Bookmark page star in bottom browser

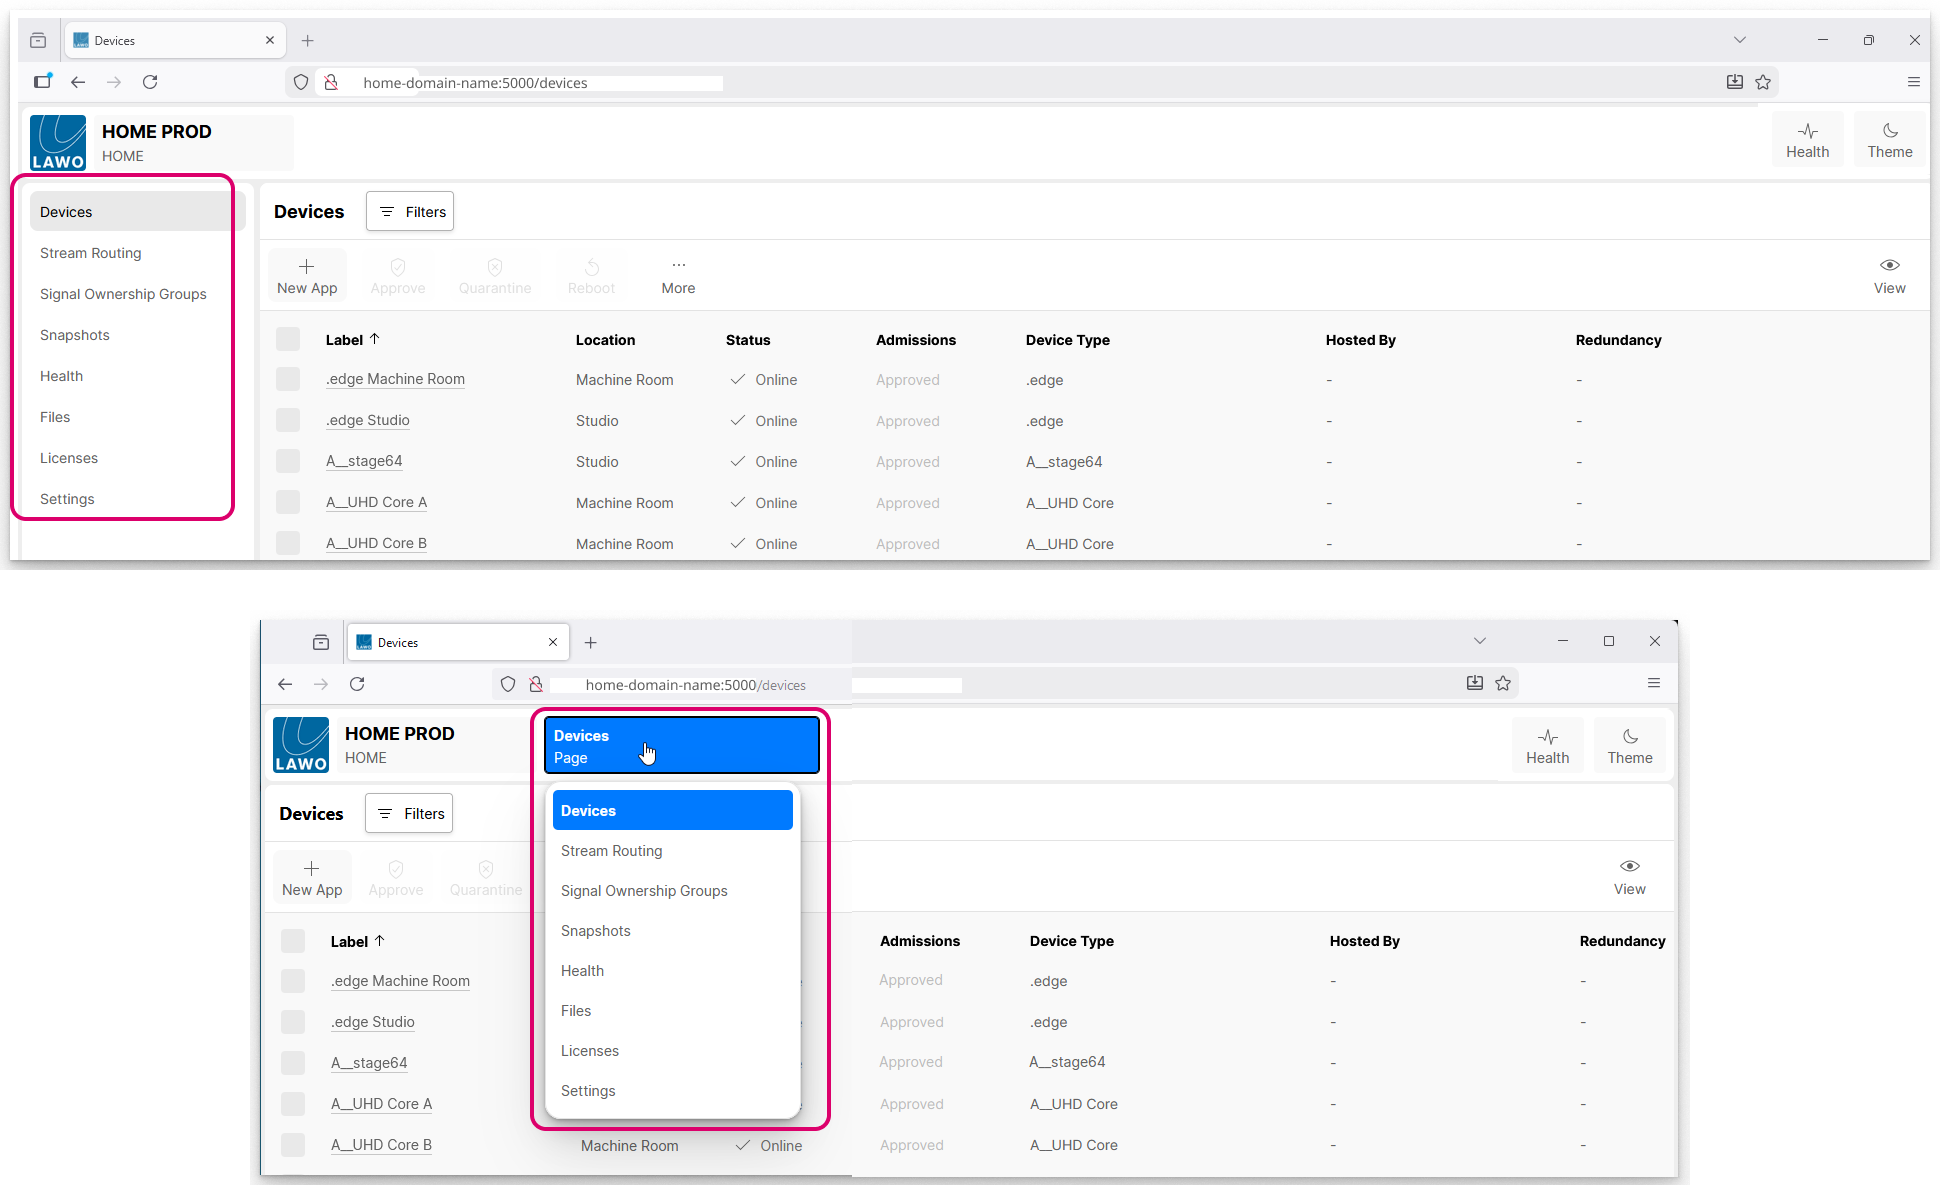click(x=1503, y=683)
